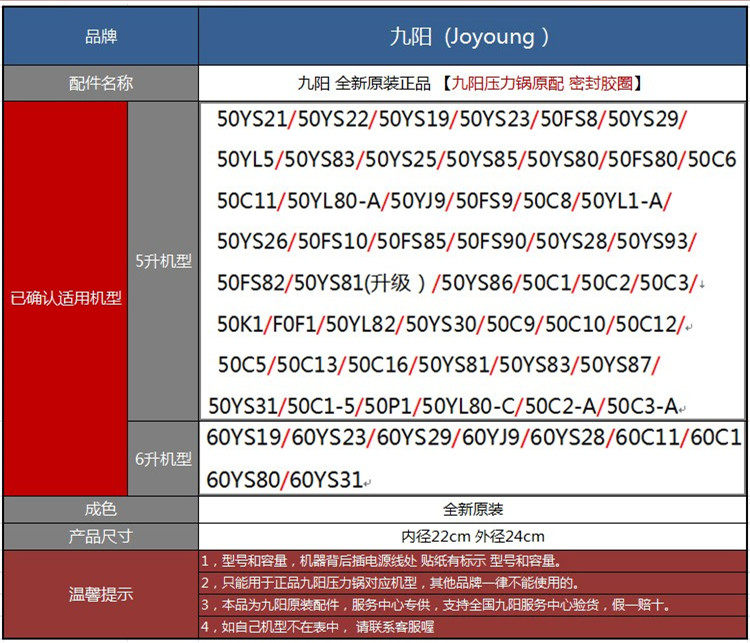Click model 50YS81(升级)
Screen dimensions: 750x643
[360, 283]
